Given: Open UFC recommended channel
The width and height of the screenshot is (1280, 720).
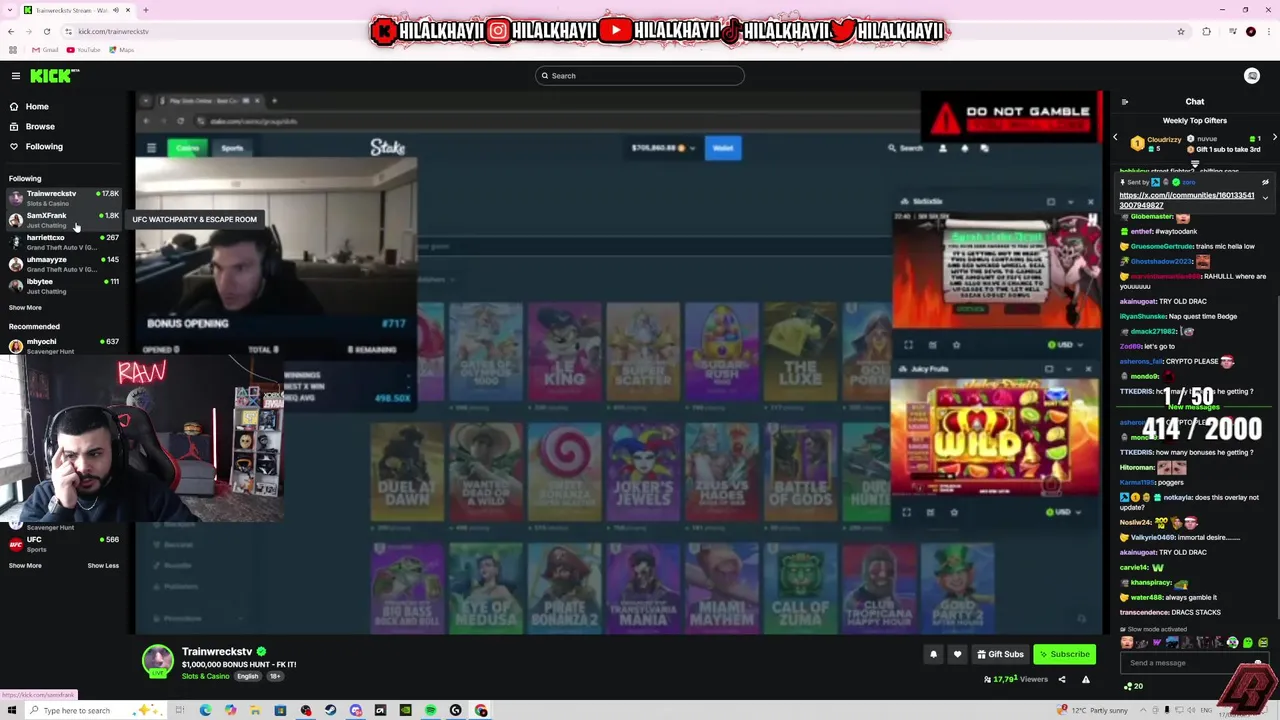Looking at the screenshot, I should [64, 543].
